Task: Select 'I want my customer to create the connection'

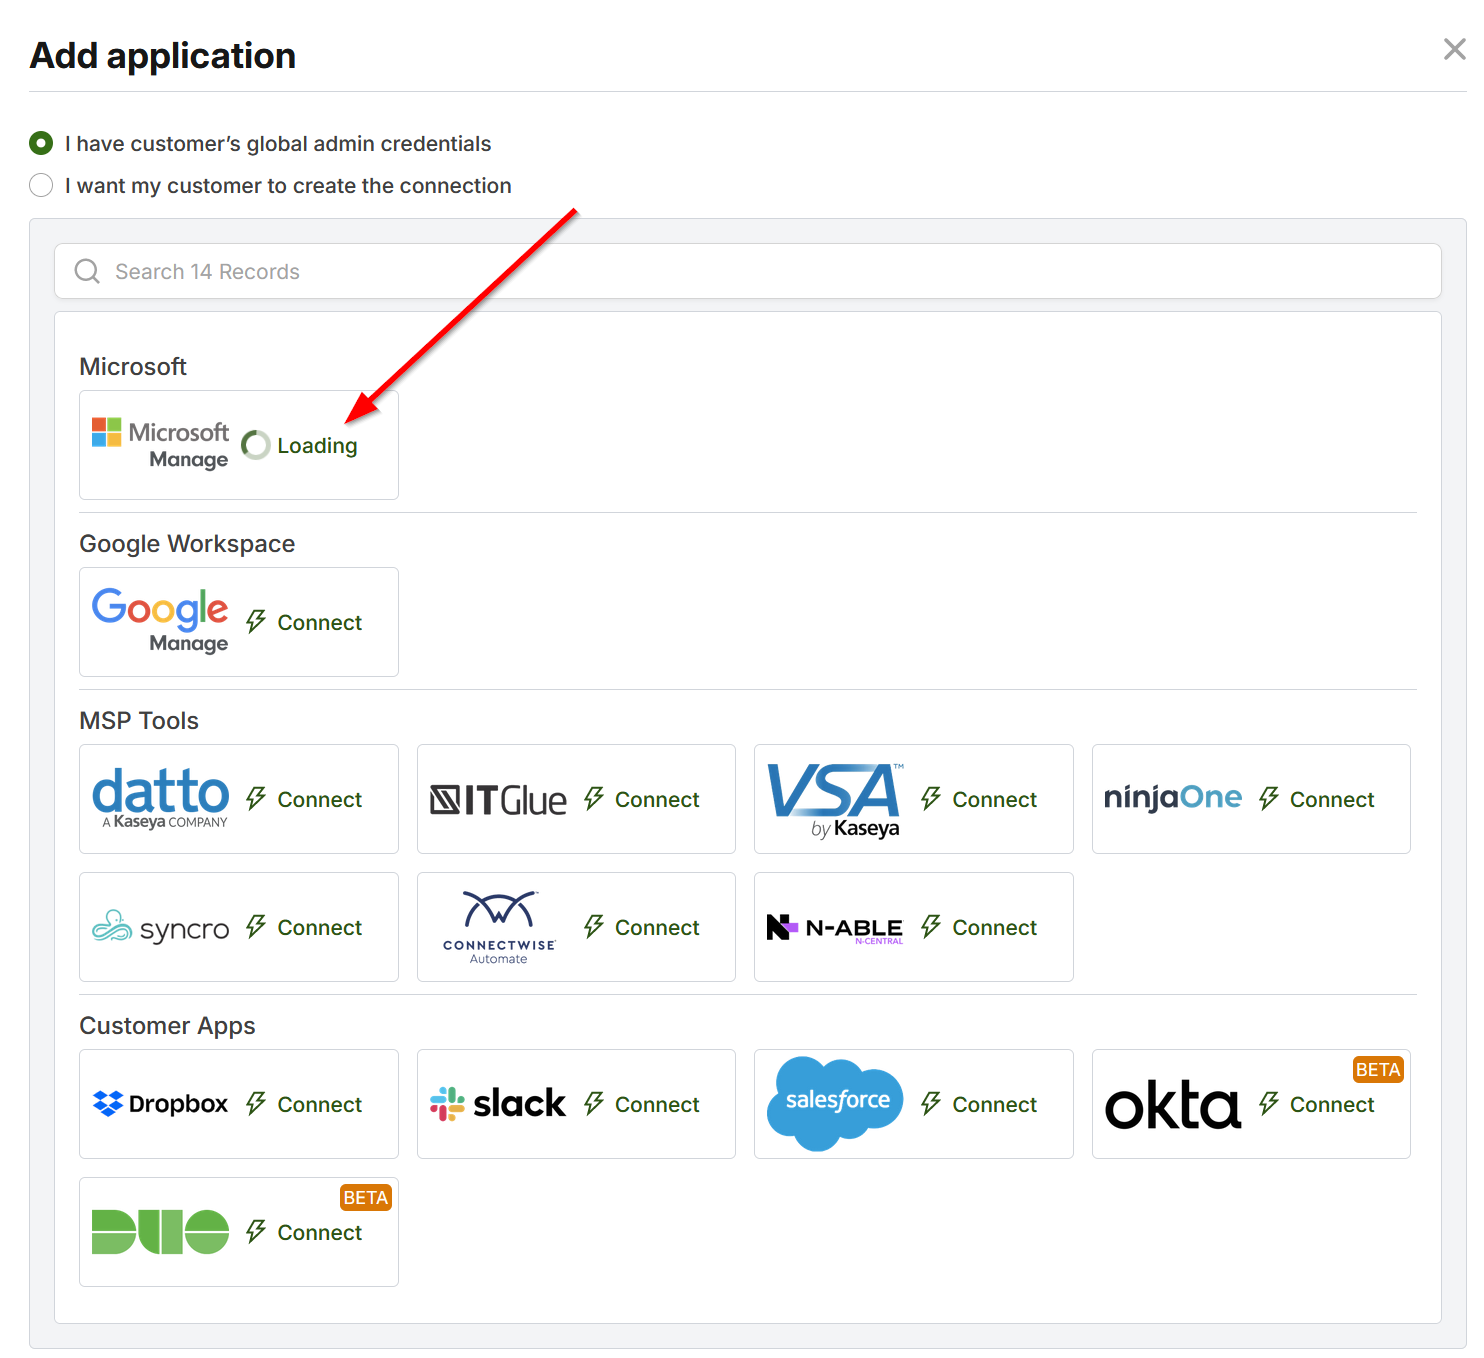Action: (x=41, y=185)
